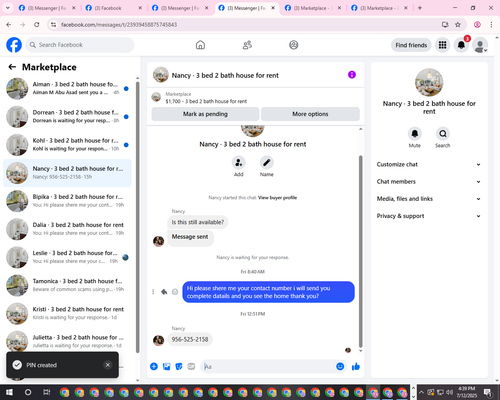
Task: Attach a photo file icon
Action: (166, 367)
